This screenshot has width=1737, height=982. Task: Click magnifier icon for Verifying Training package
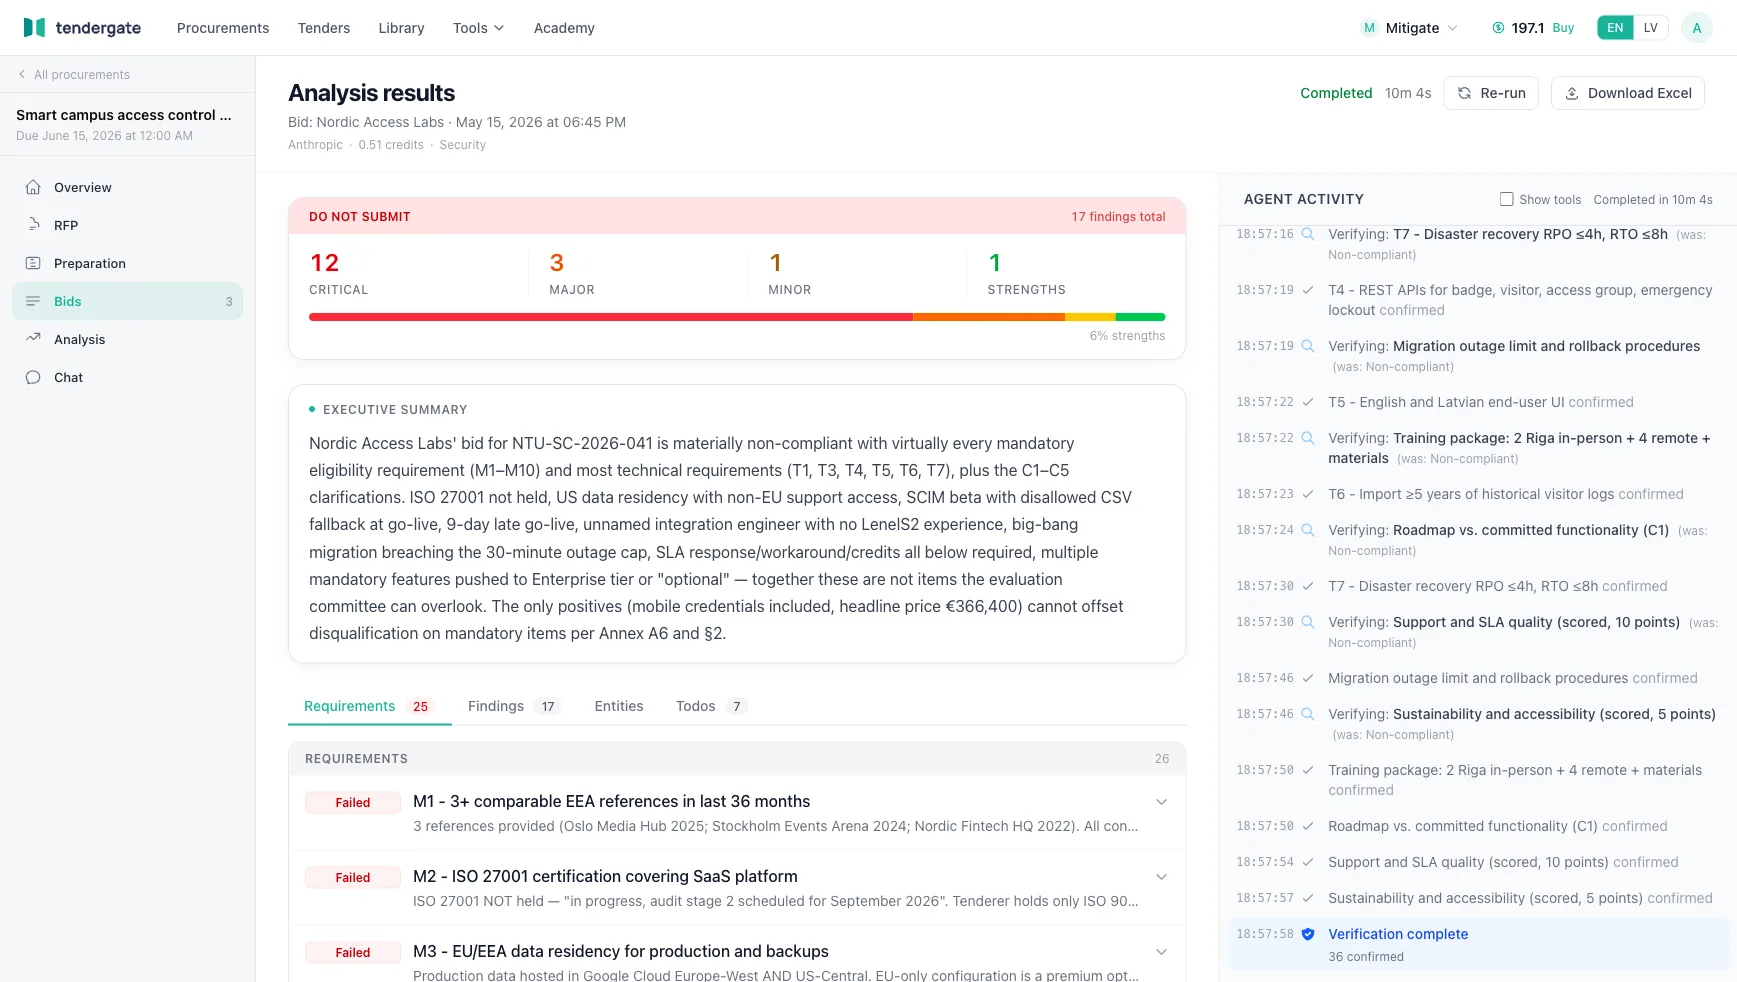(1307, 438)
